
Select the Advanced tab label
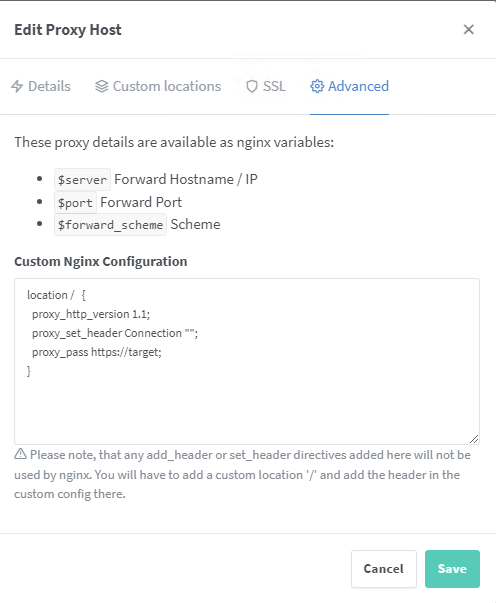tap(358, 86)
